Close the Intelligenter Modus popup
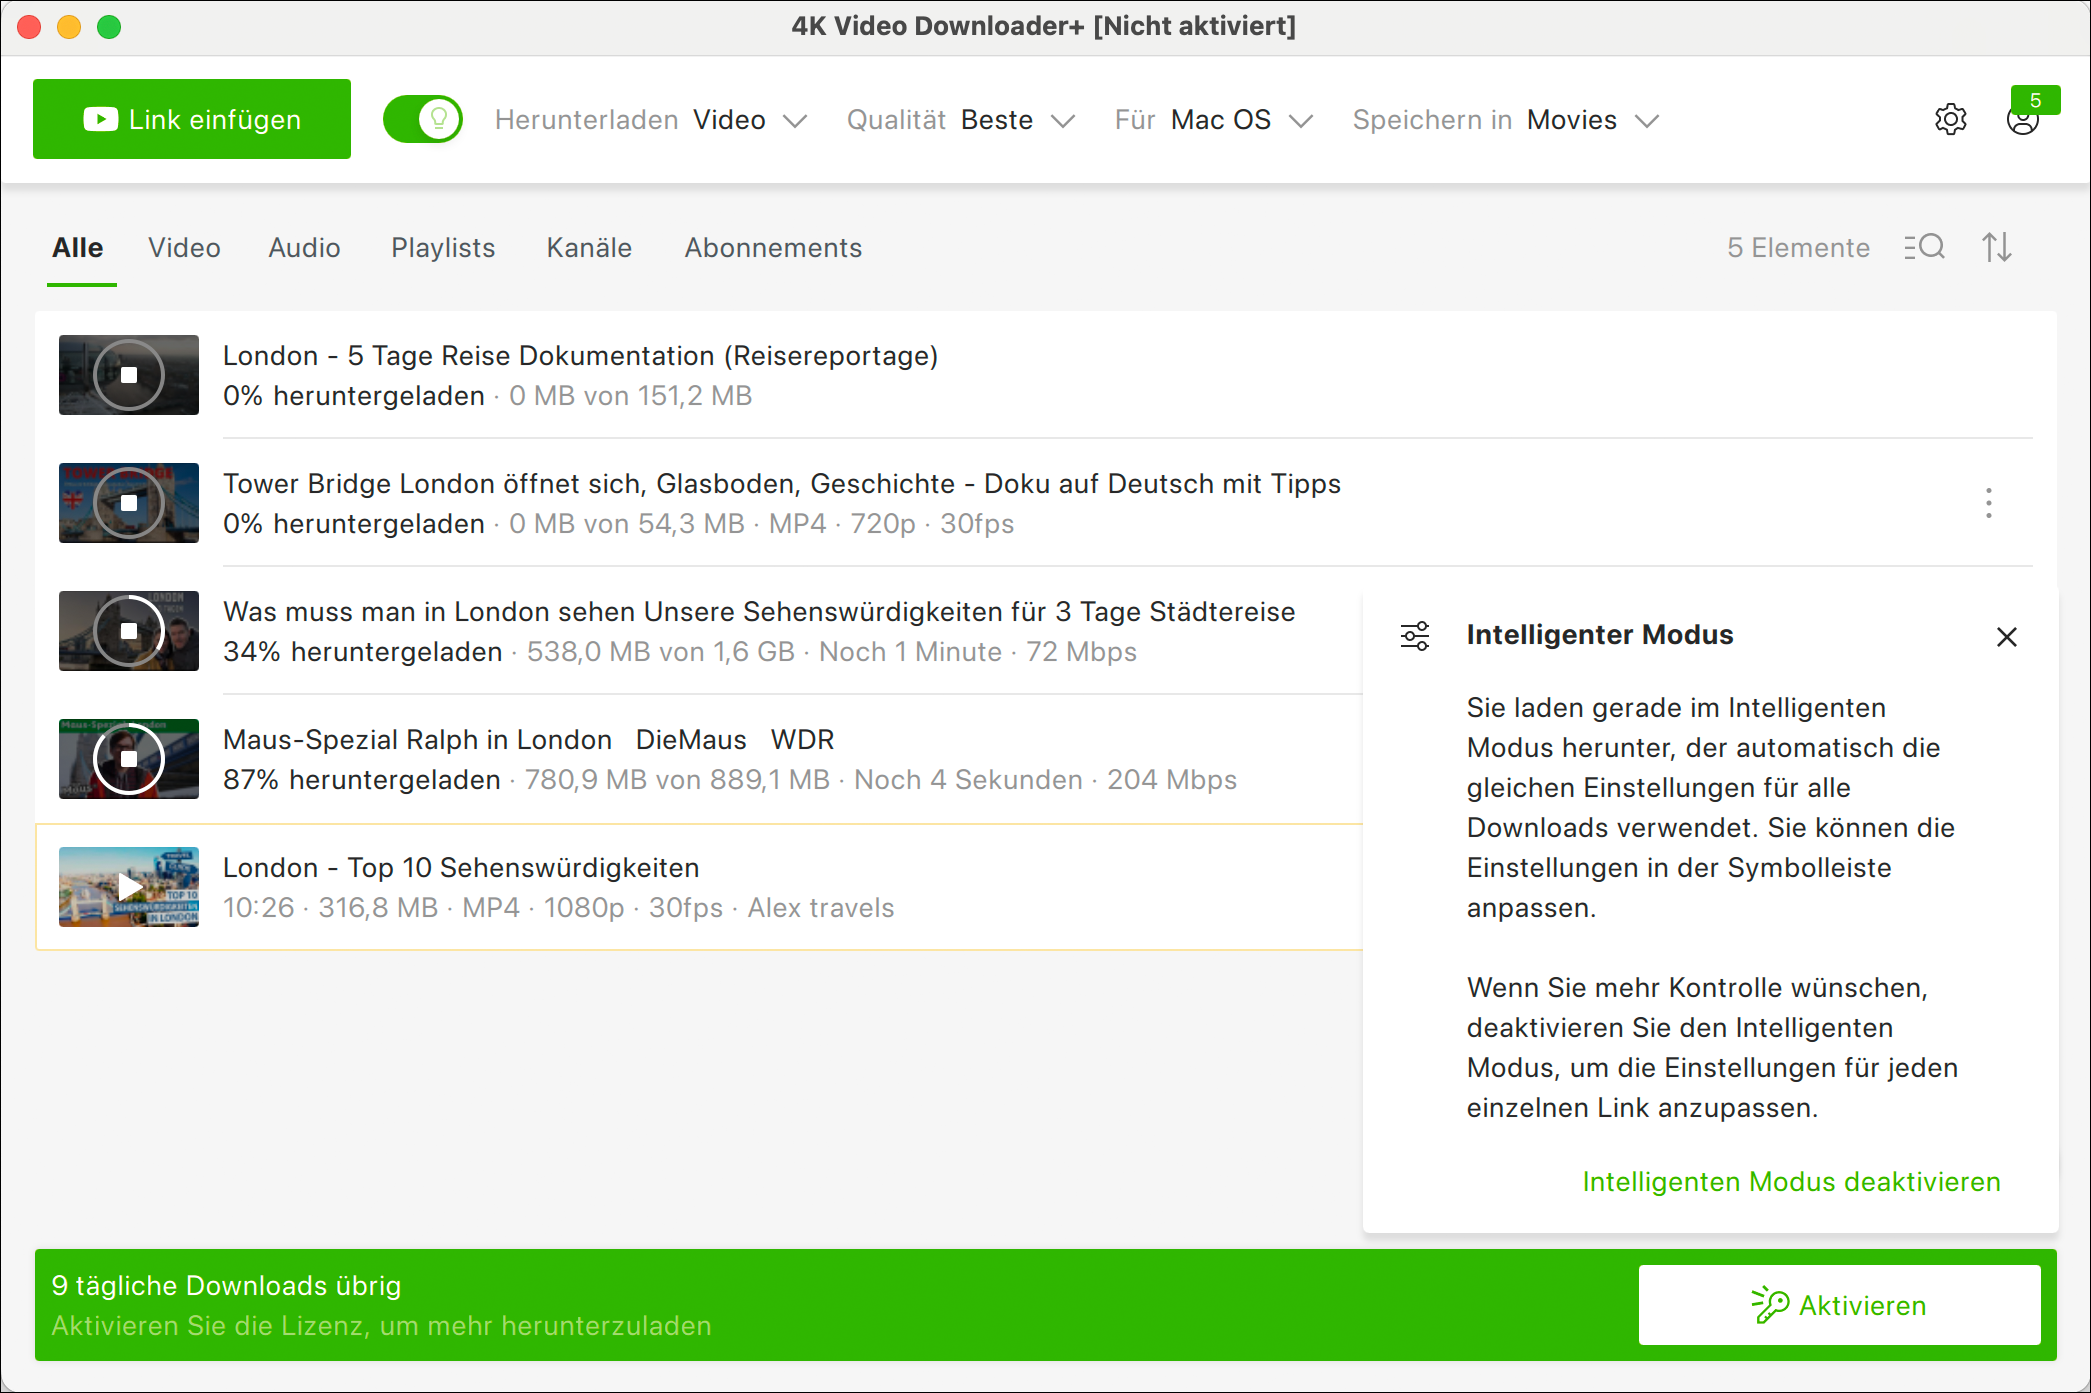 [2006, 637]
